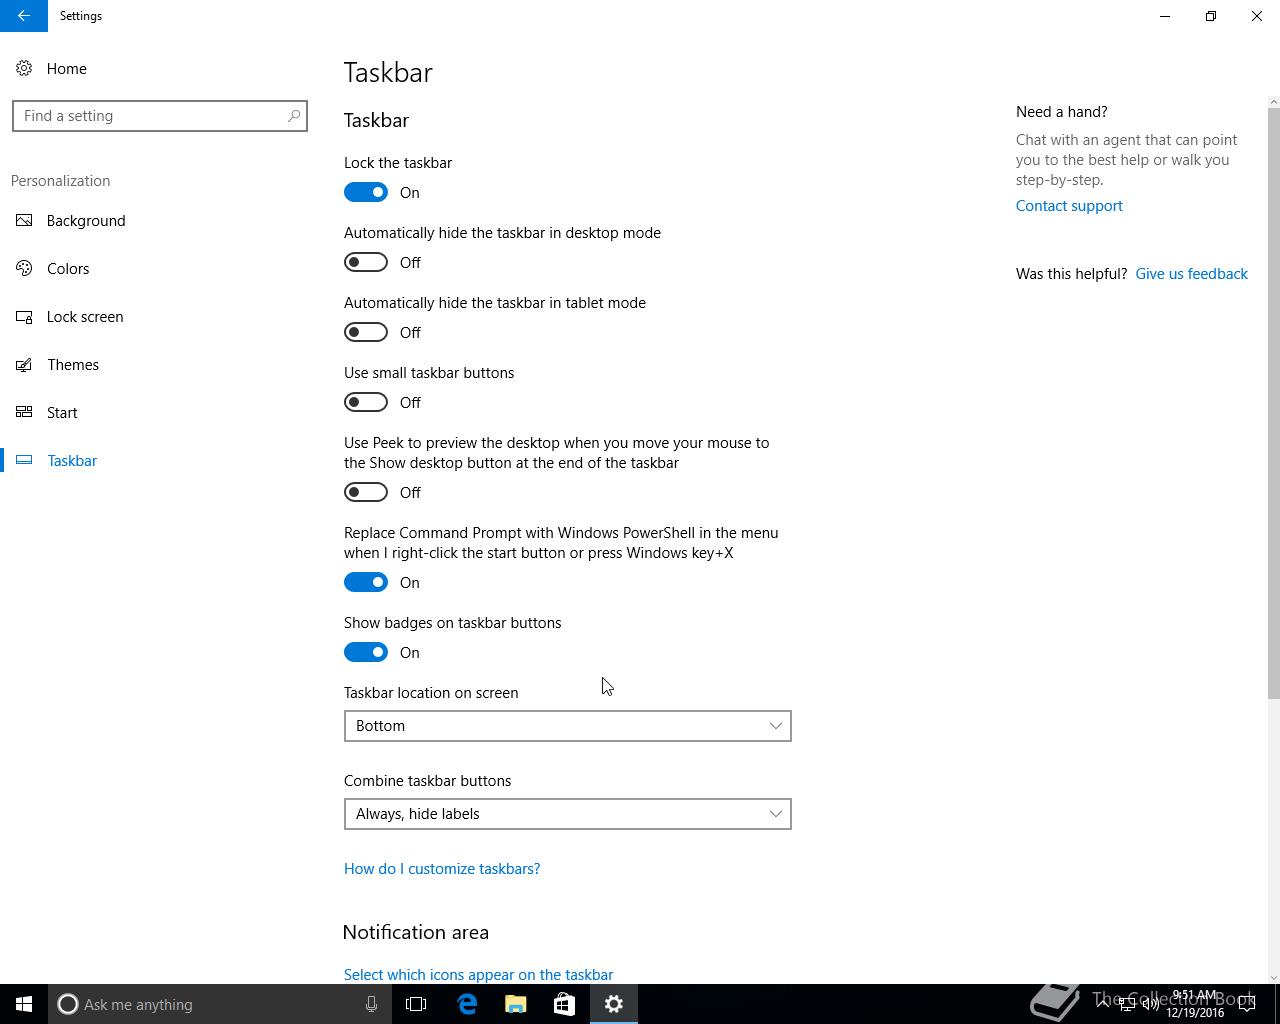Open How do I customize taskbars link

[442, 869]
